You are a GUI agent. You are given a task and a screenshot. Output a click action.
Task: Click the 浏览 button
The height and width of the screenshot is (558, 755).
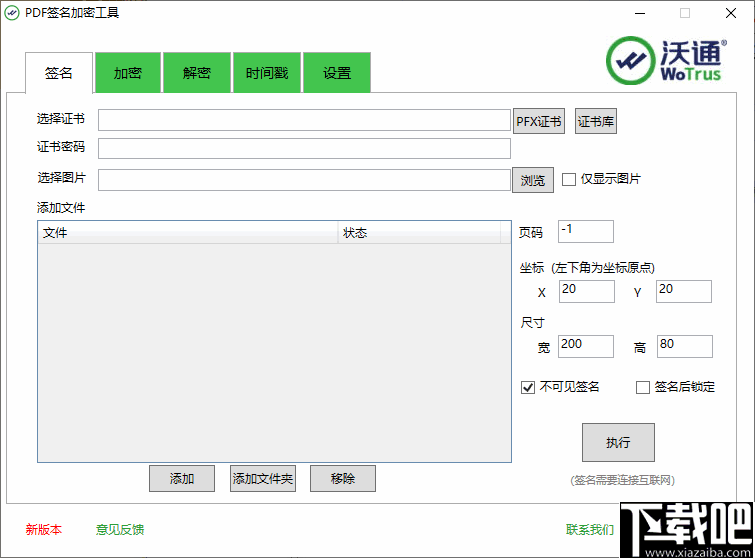click(x=533, y=180)
